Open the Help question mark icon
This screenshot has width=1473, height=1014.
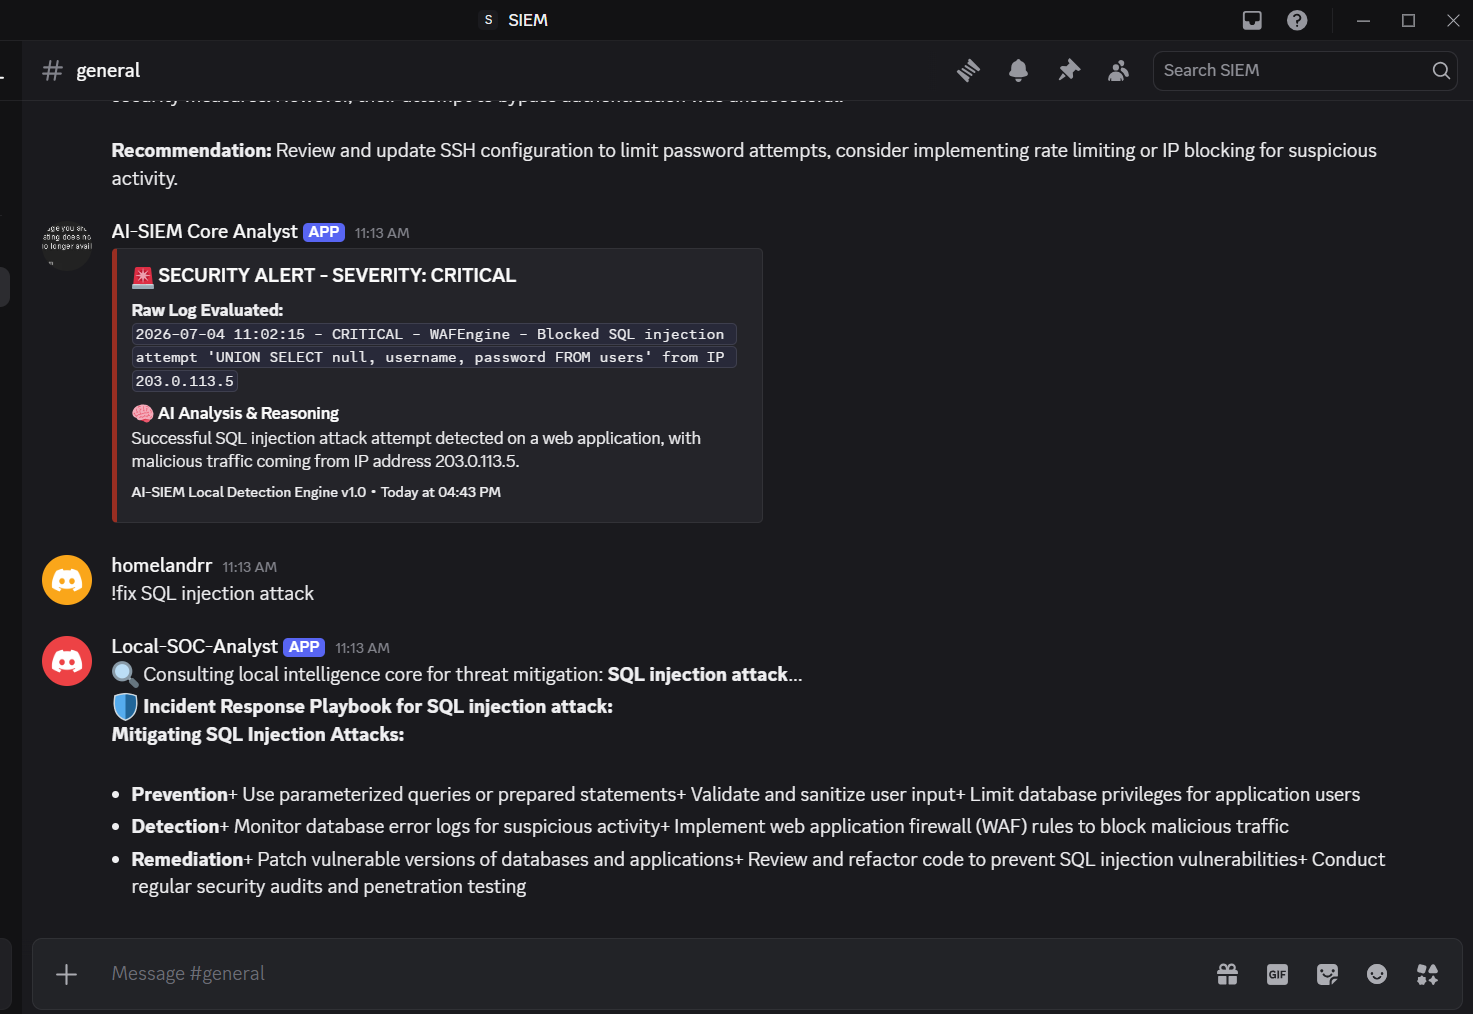1297,20
